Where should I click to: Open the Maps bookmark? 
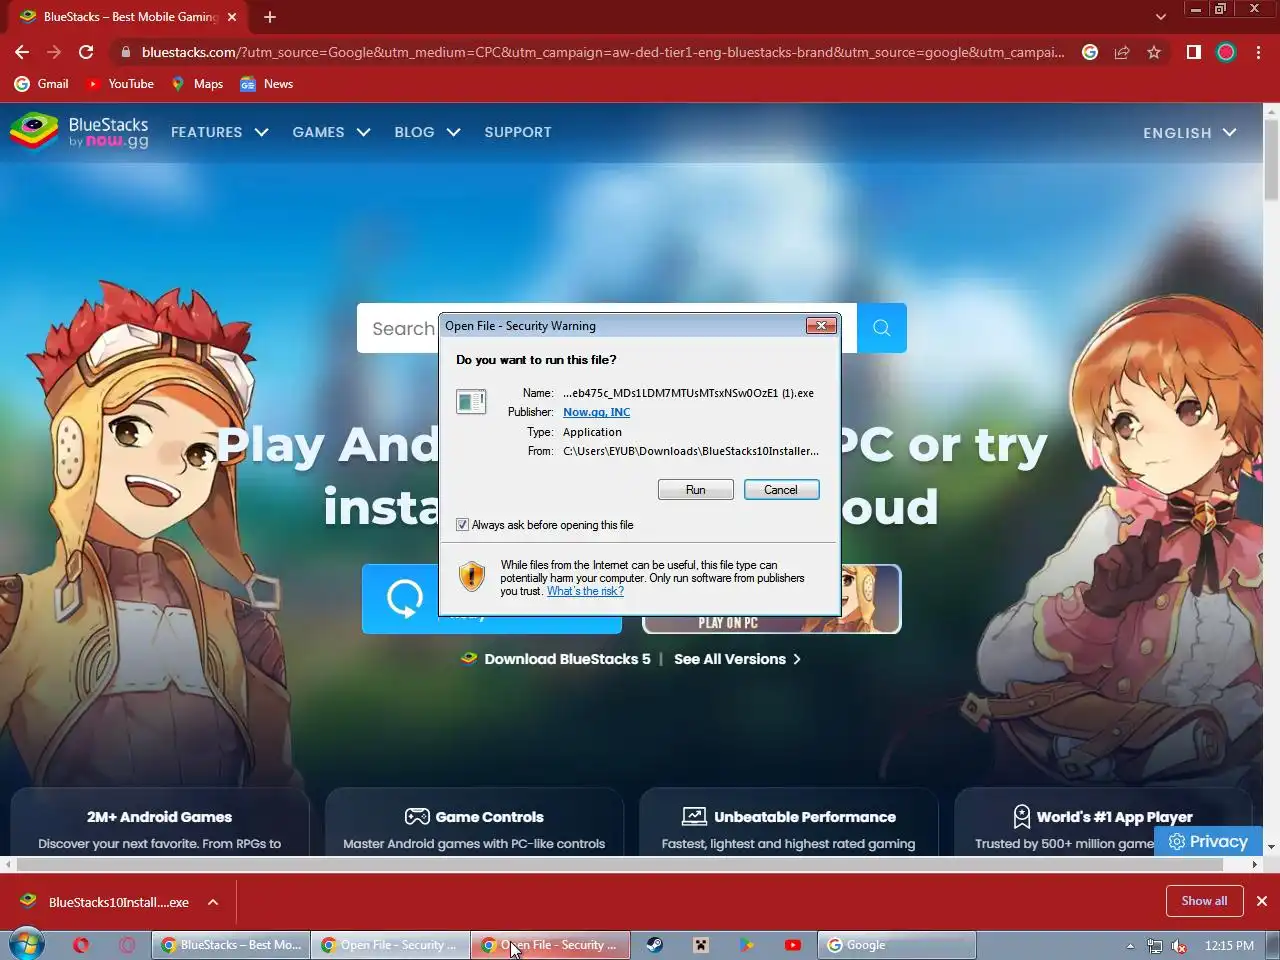click(x=197, y=84)
